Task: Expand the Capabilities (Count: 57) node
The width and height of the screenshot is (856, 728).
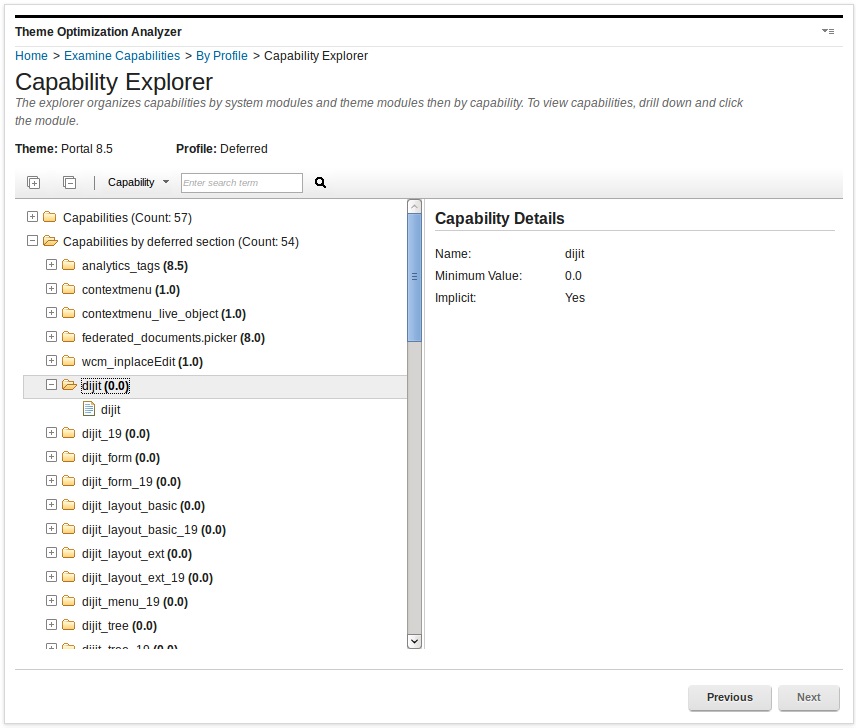Action: (32, 217)
